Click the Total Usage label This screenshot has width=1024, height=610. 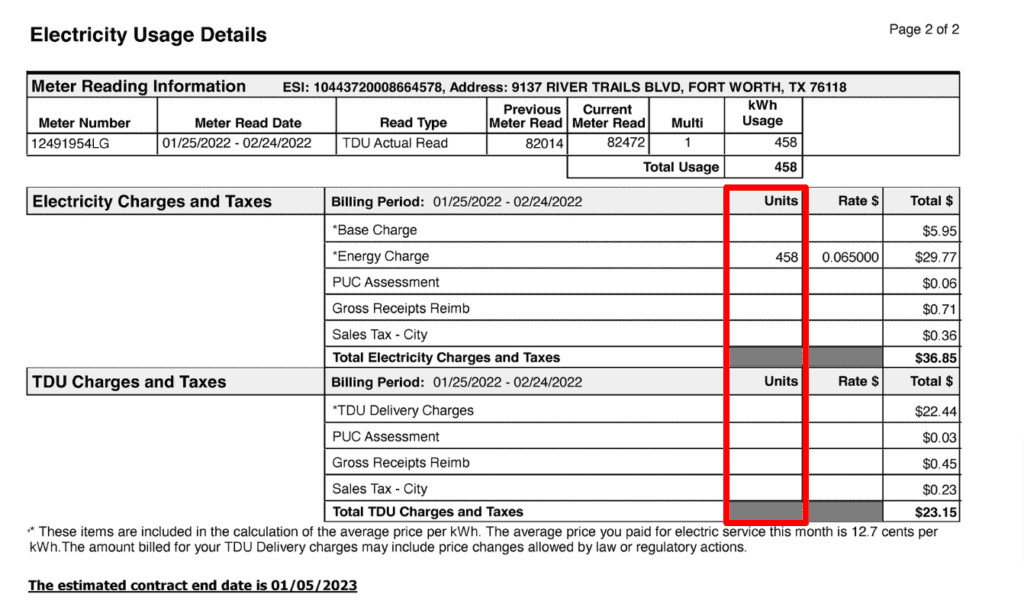[x=680, y=167]
